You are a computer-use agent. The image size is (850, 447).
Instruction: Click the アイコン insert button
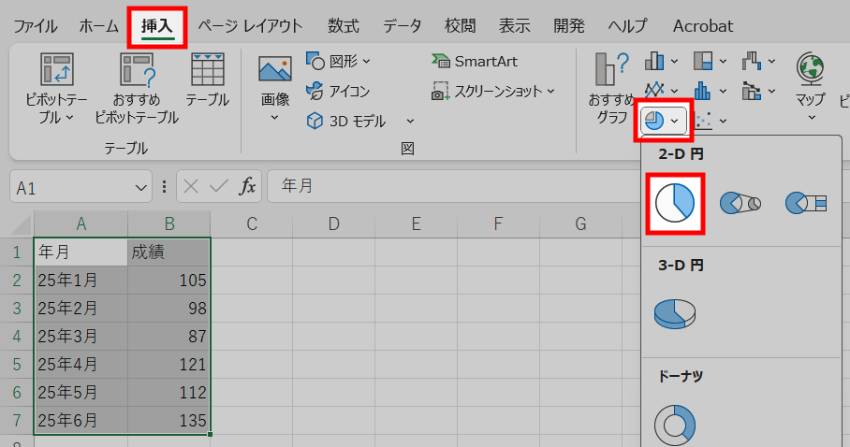(338, 91)
